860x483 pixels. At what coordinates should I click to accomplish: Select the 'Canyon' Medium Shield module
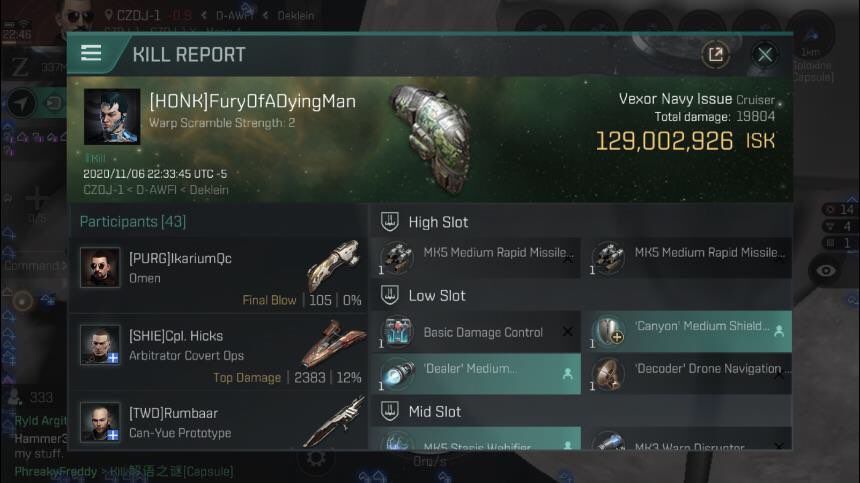[x=687, y=331]
